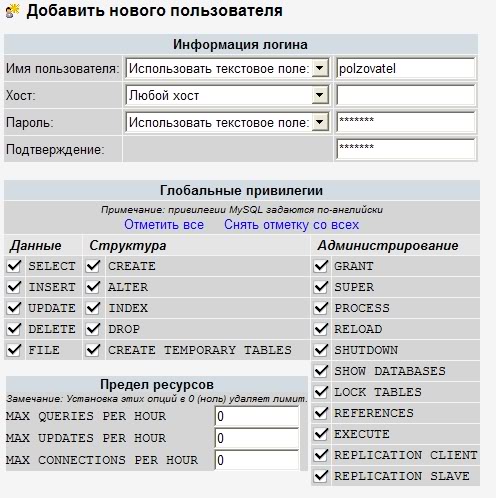Click the Администрирование column heading
The image size is (496, 498).
pos(388,246)
